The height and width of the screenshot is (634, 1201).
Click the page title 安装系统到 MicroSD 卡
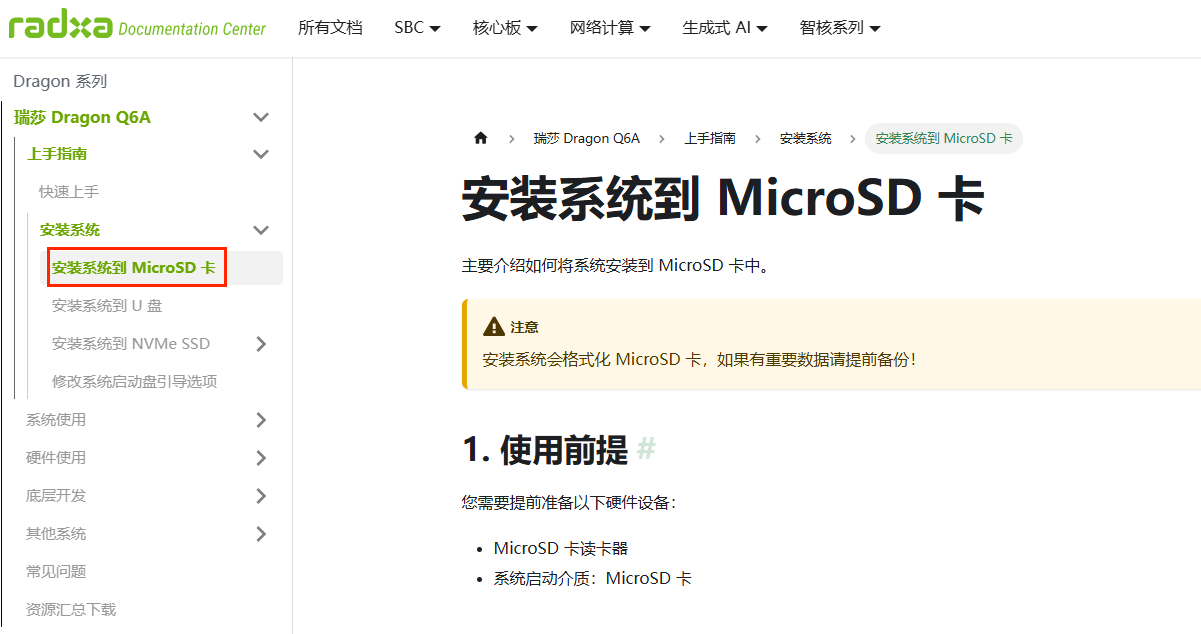click(723, 198)
